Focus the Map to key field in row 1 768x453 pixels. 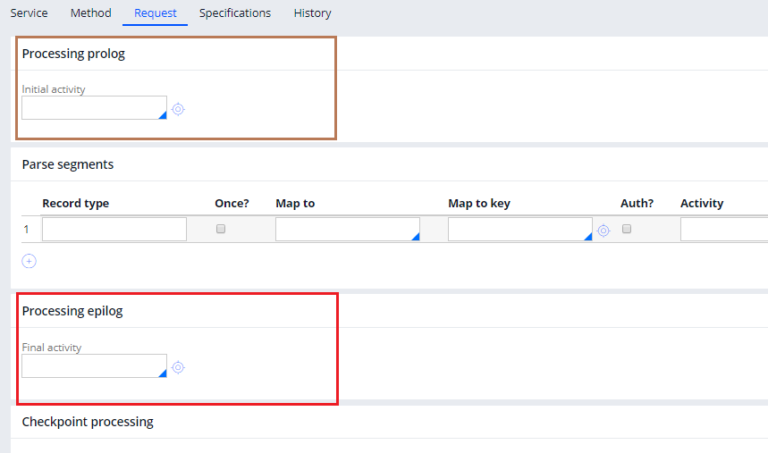[x=520, y=229]
